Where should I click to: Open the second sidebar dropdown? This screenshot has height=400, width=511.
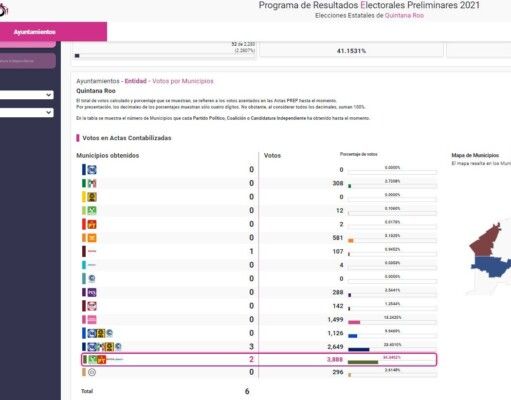click(x=27, y=112)
